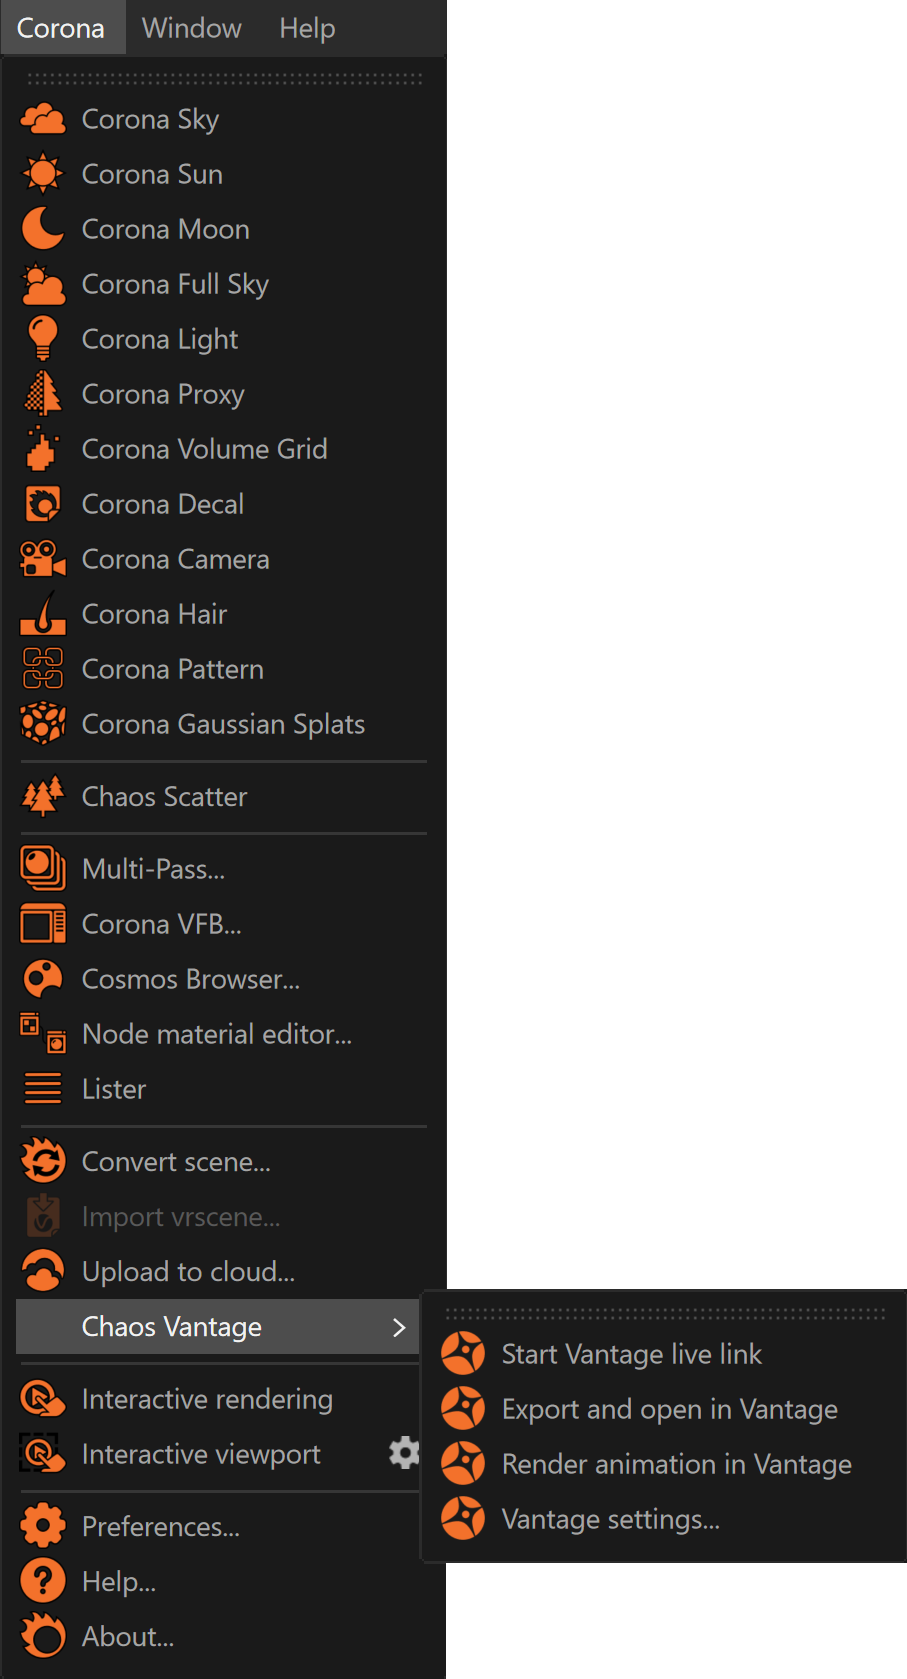907x1679 pixels.
Task: Tear off the Vantage submenu grip
Action: (665, 1314)
